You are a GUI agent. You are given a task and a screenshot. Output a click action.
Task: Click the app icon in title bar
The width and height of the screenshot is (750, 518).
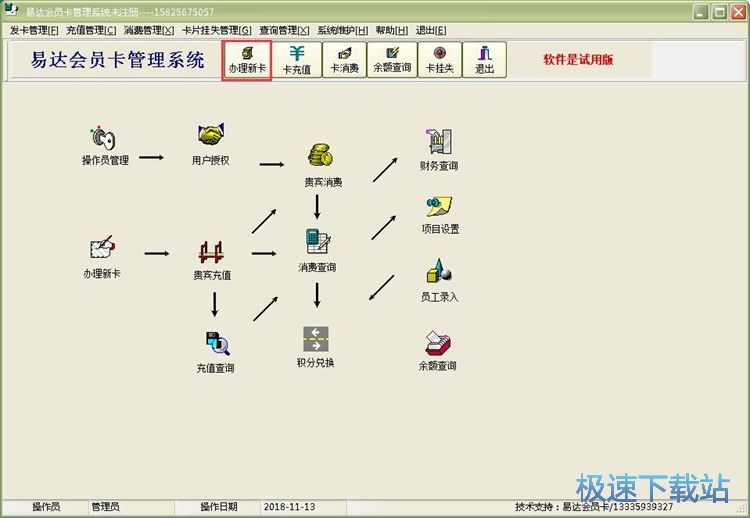click(x=11, y=10)
